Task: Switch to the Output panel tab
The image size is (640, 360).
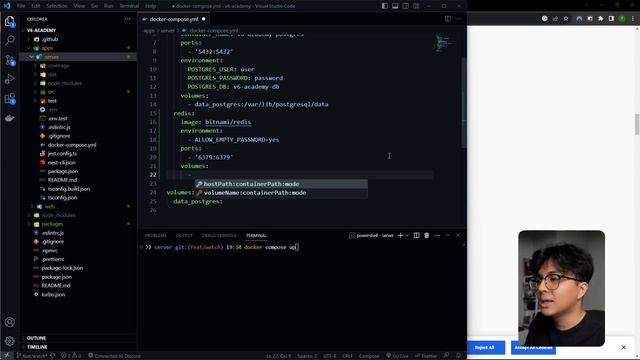Action: click(184, 236)
